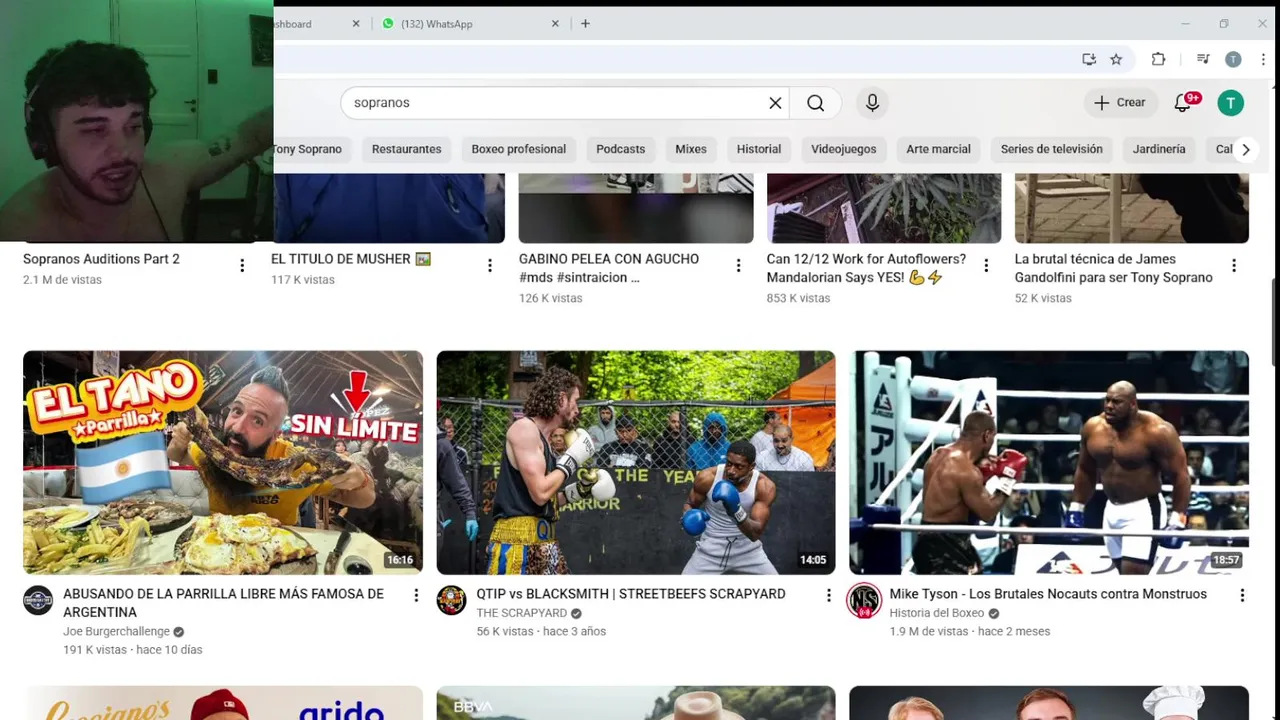
Task: Click the magnifier search button
Action: [x=816, y=103]
